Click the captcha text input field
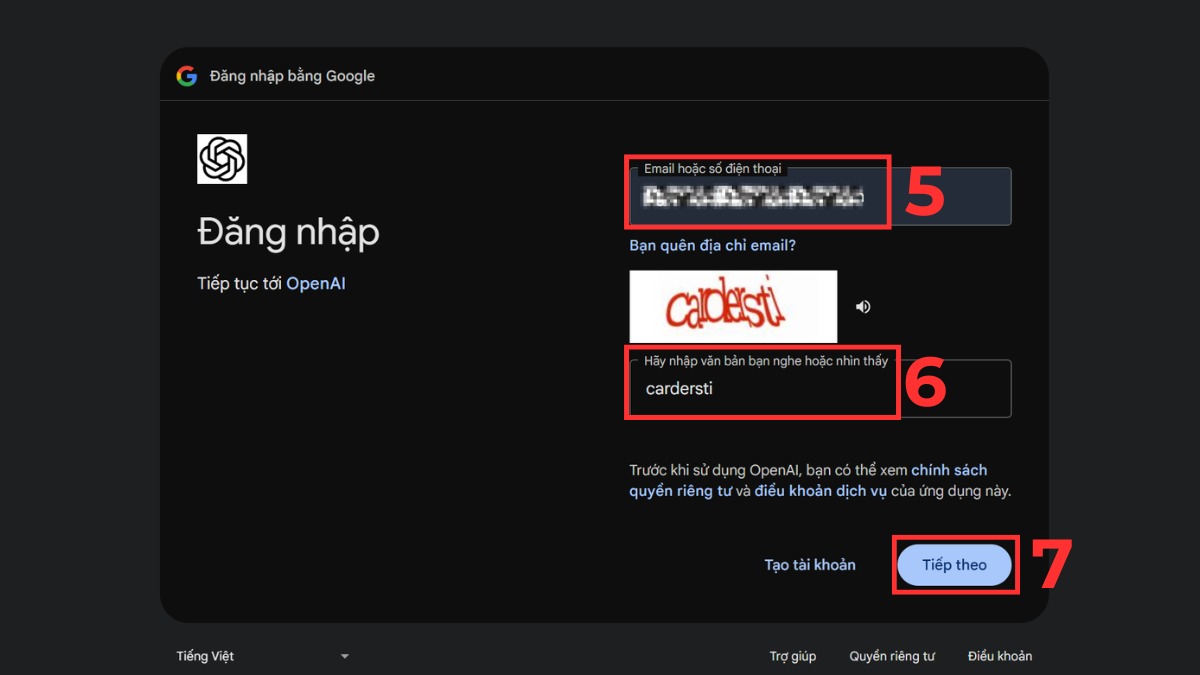Image resolution: width=1200 pixels, height=675 pixels. (820, 388)
